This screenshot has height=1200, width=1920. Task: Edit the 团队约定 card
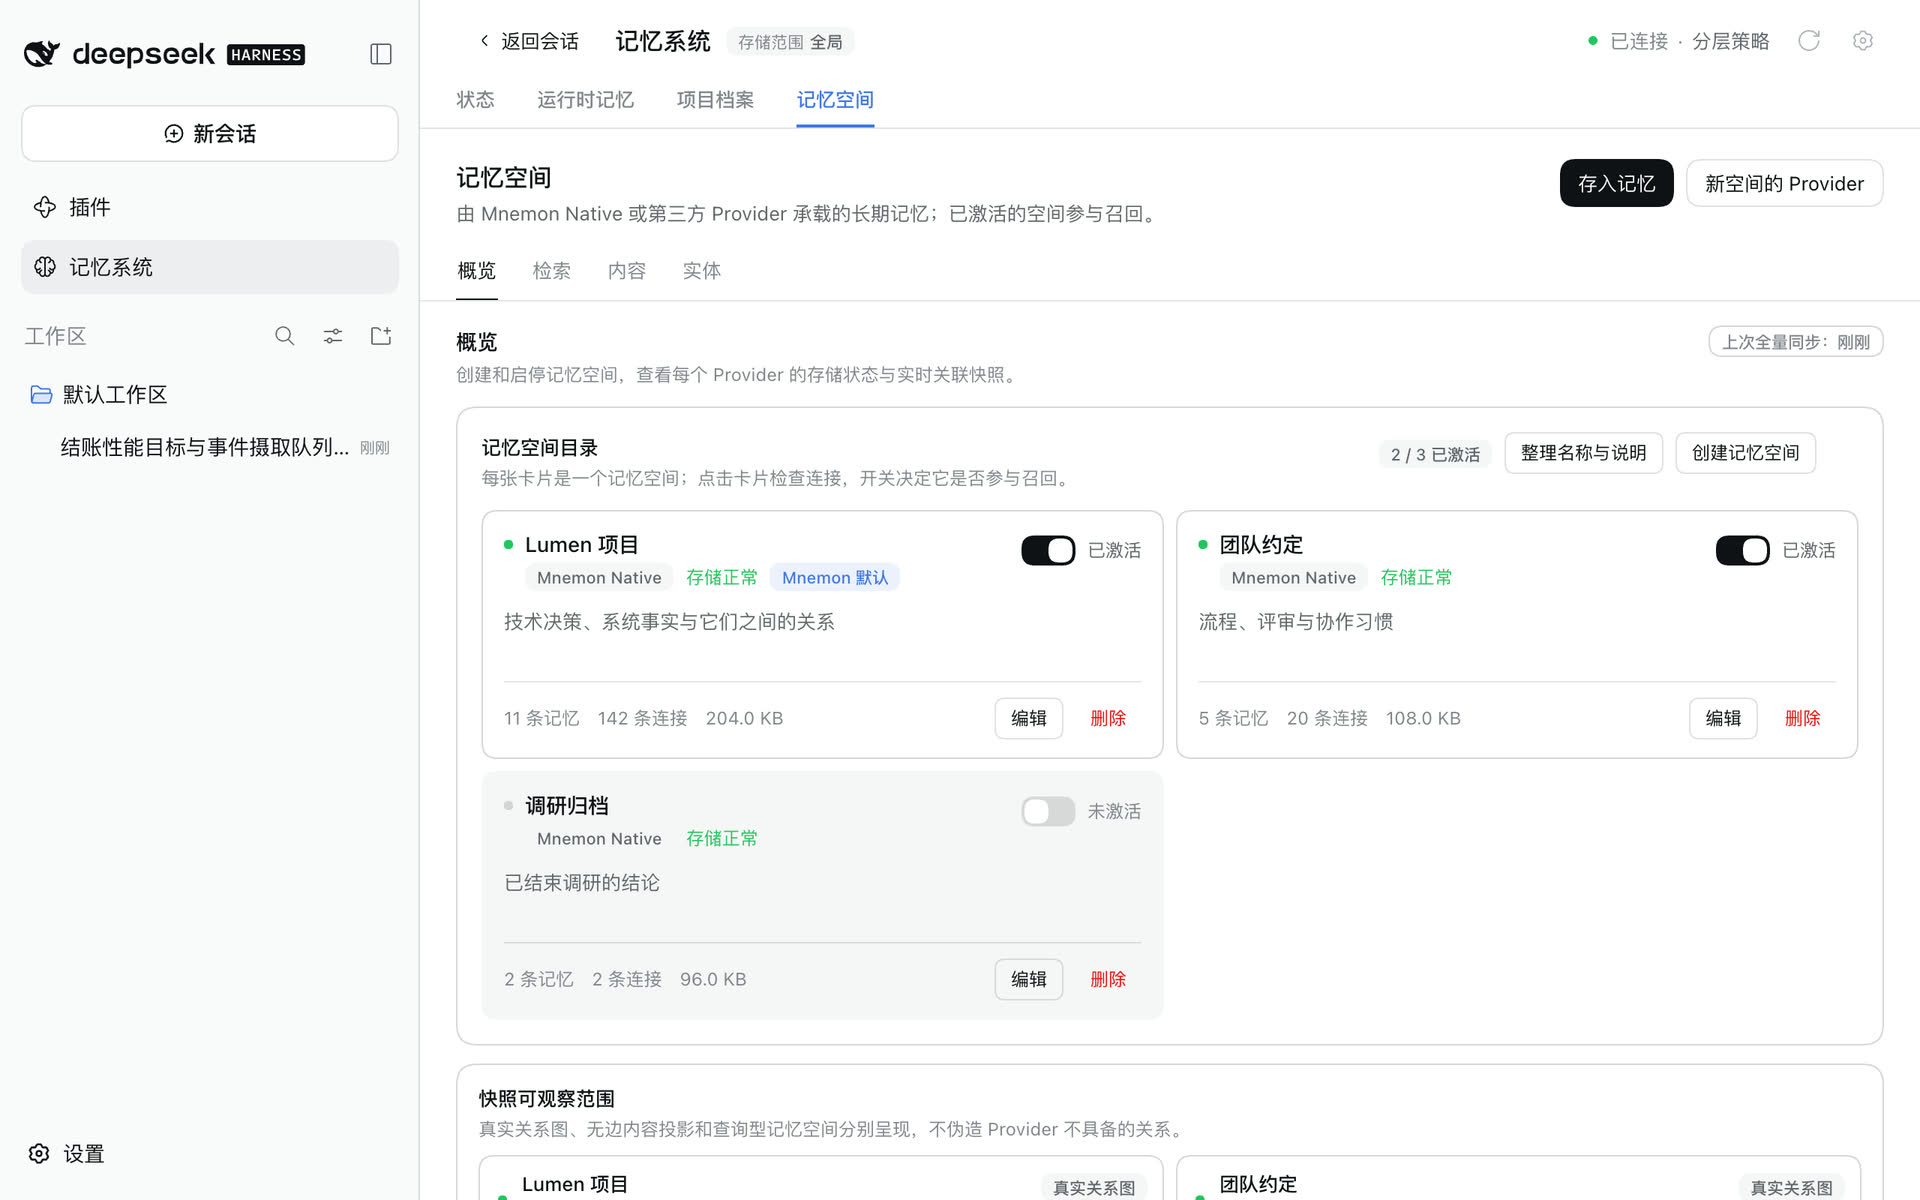click(x=1723, y=718)
